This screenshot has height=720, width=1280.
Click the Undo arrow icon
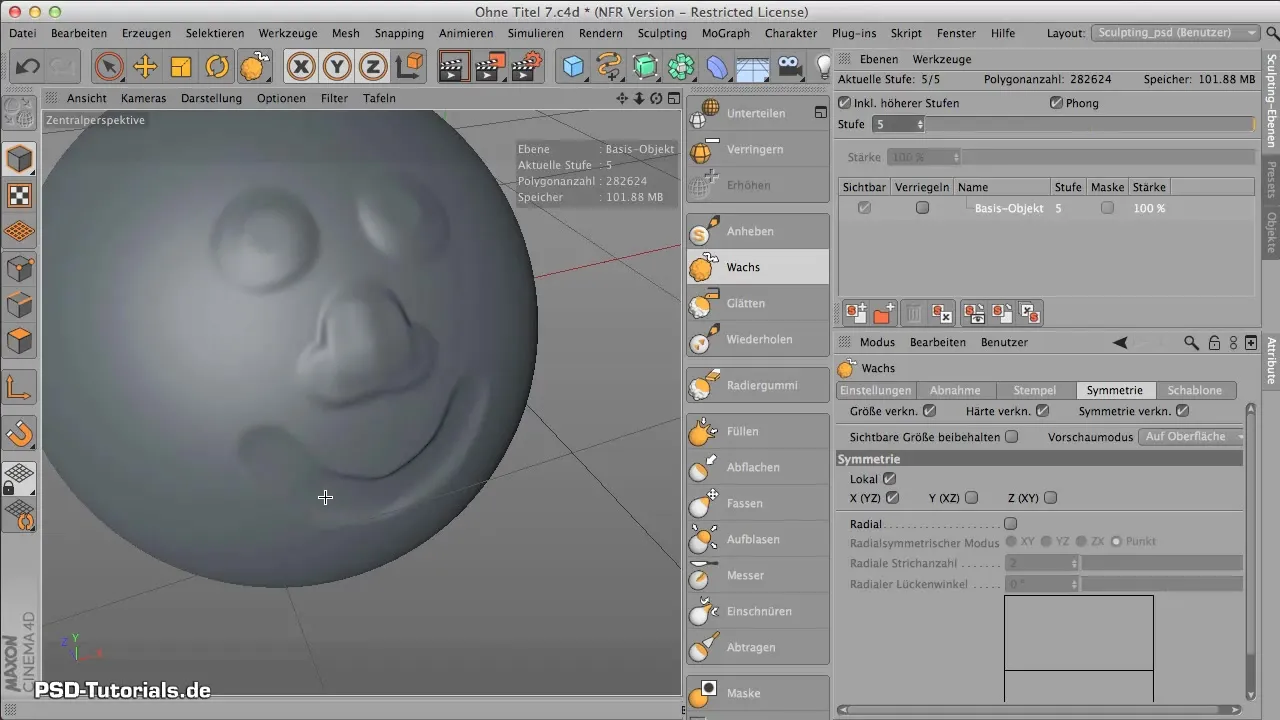tap(28, 67)
